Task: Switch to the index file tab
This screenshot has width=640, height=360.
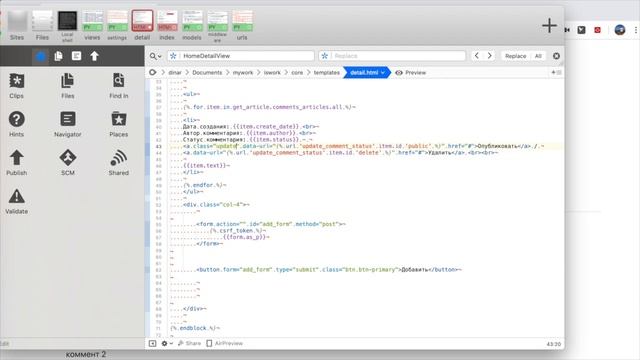Action: coord(167,26)
